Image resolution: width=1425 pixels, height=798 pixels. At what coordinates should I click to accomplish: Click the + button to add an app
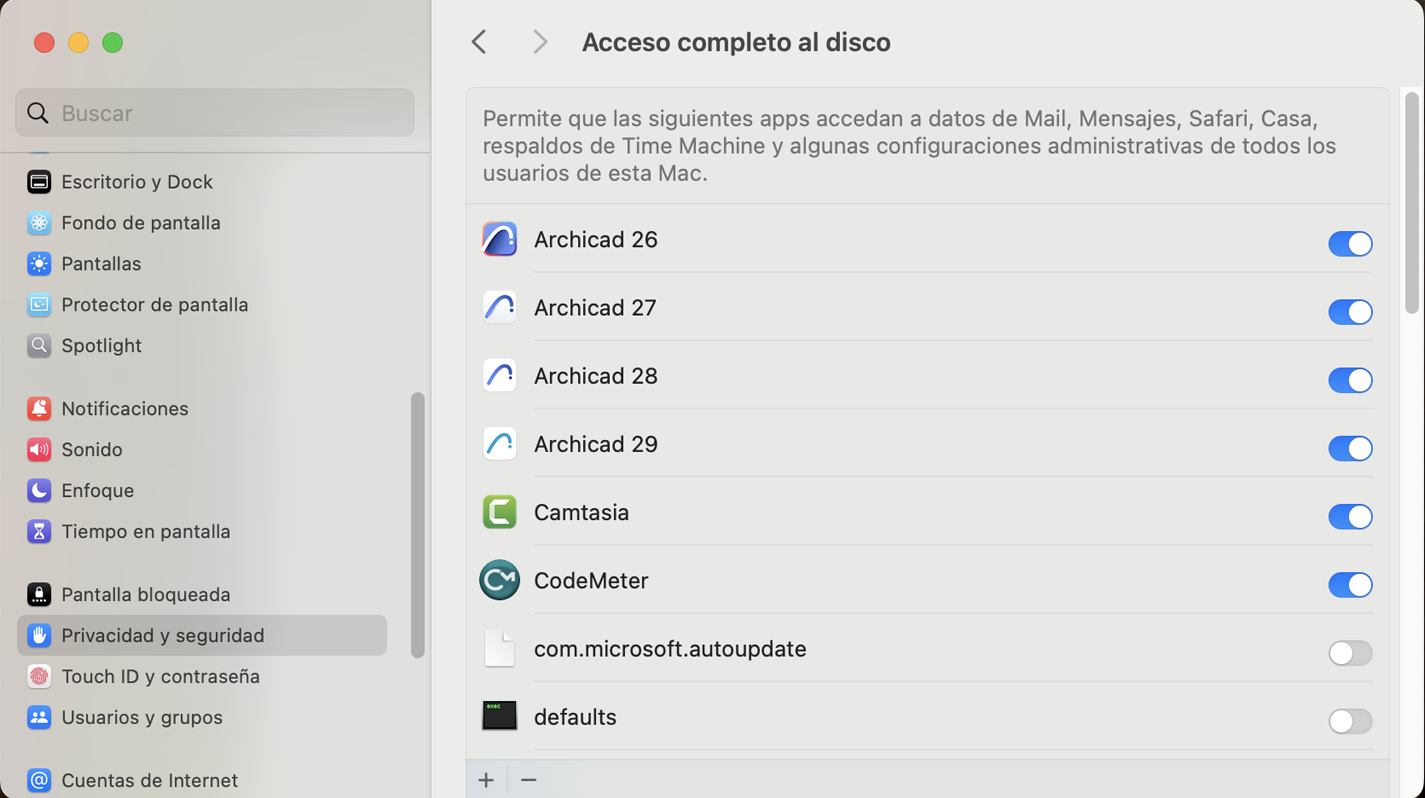487,779
